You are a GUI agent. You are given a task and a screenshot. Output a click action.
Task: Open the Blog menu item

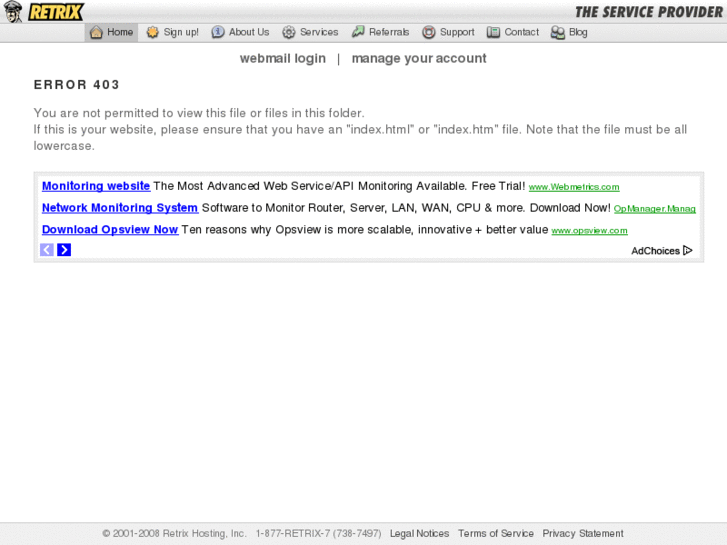[x=569, y=32]
